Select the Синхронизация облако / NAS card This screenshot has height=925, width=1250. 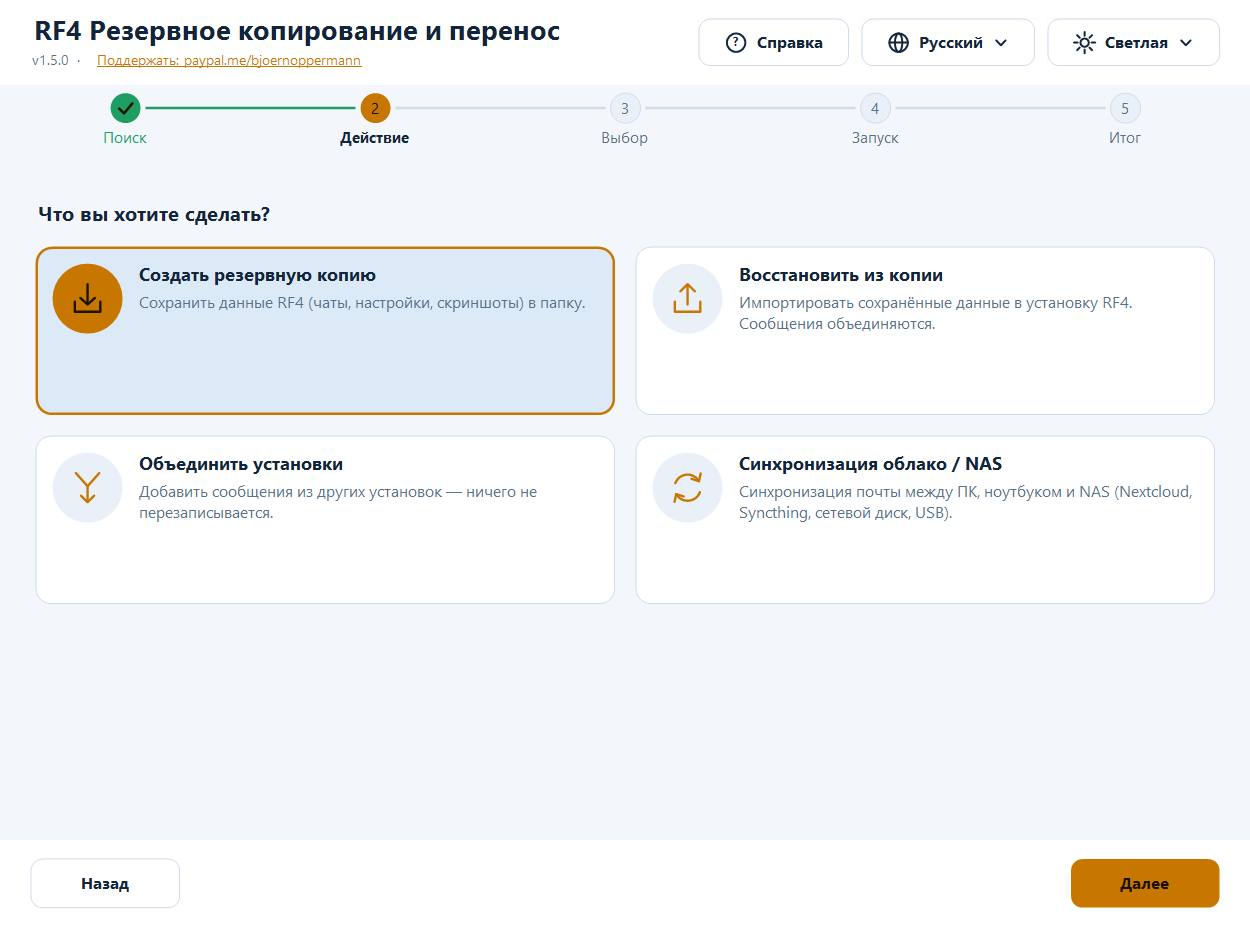[x=925, y=520]
